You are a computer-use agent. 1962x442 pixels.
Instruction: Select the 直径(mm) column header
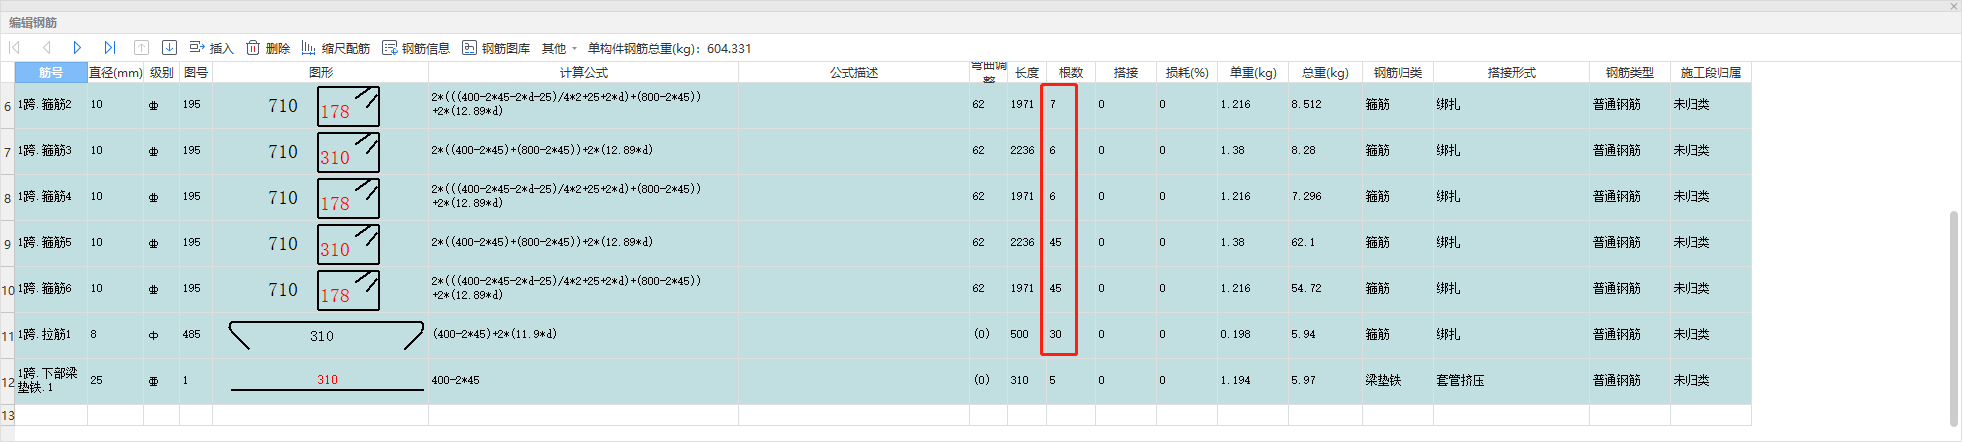115,72
